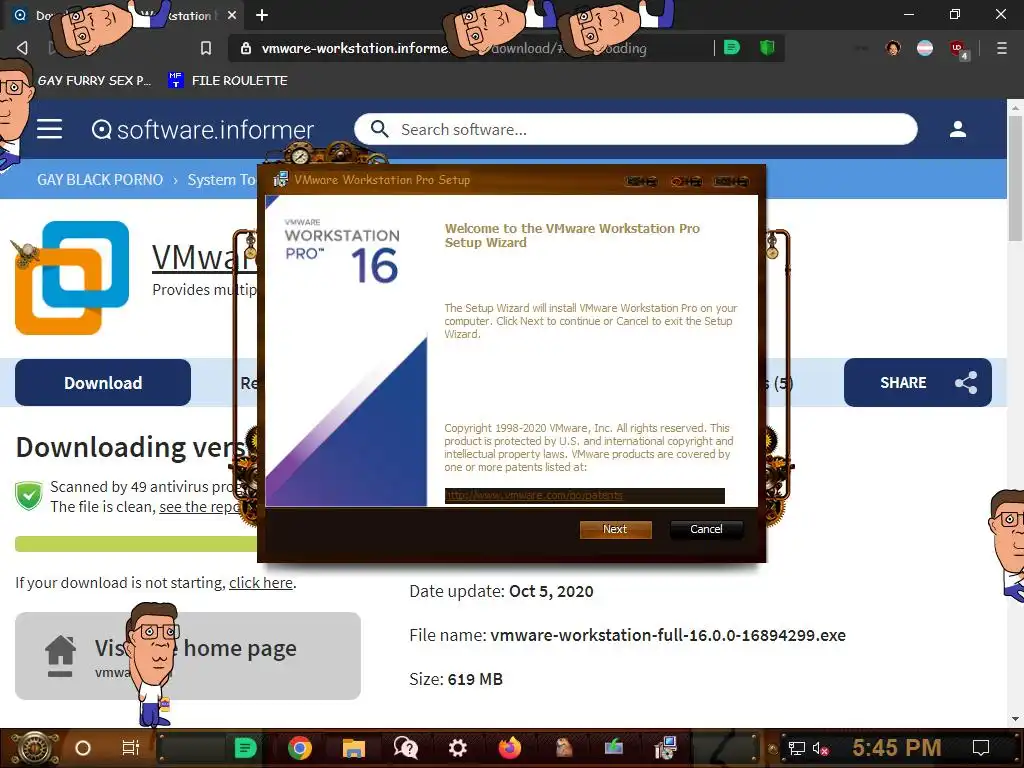Click the magnifier search icon
The image size is (1024, 768).
pyautogui.click(x=379, y=129)
